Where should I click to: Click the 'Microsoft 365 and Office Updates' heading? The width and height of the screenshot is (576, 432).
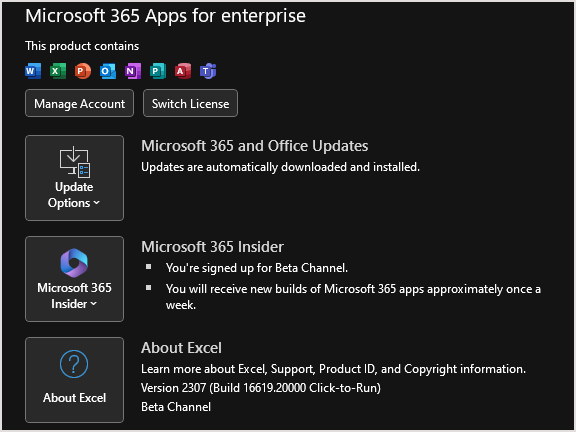255,146
